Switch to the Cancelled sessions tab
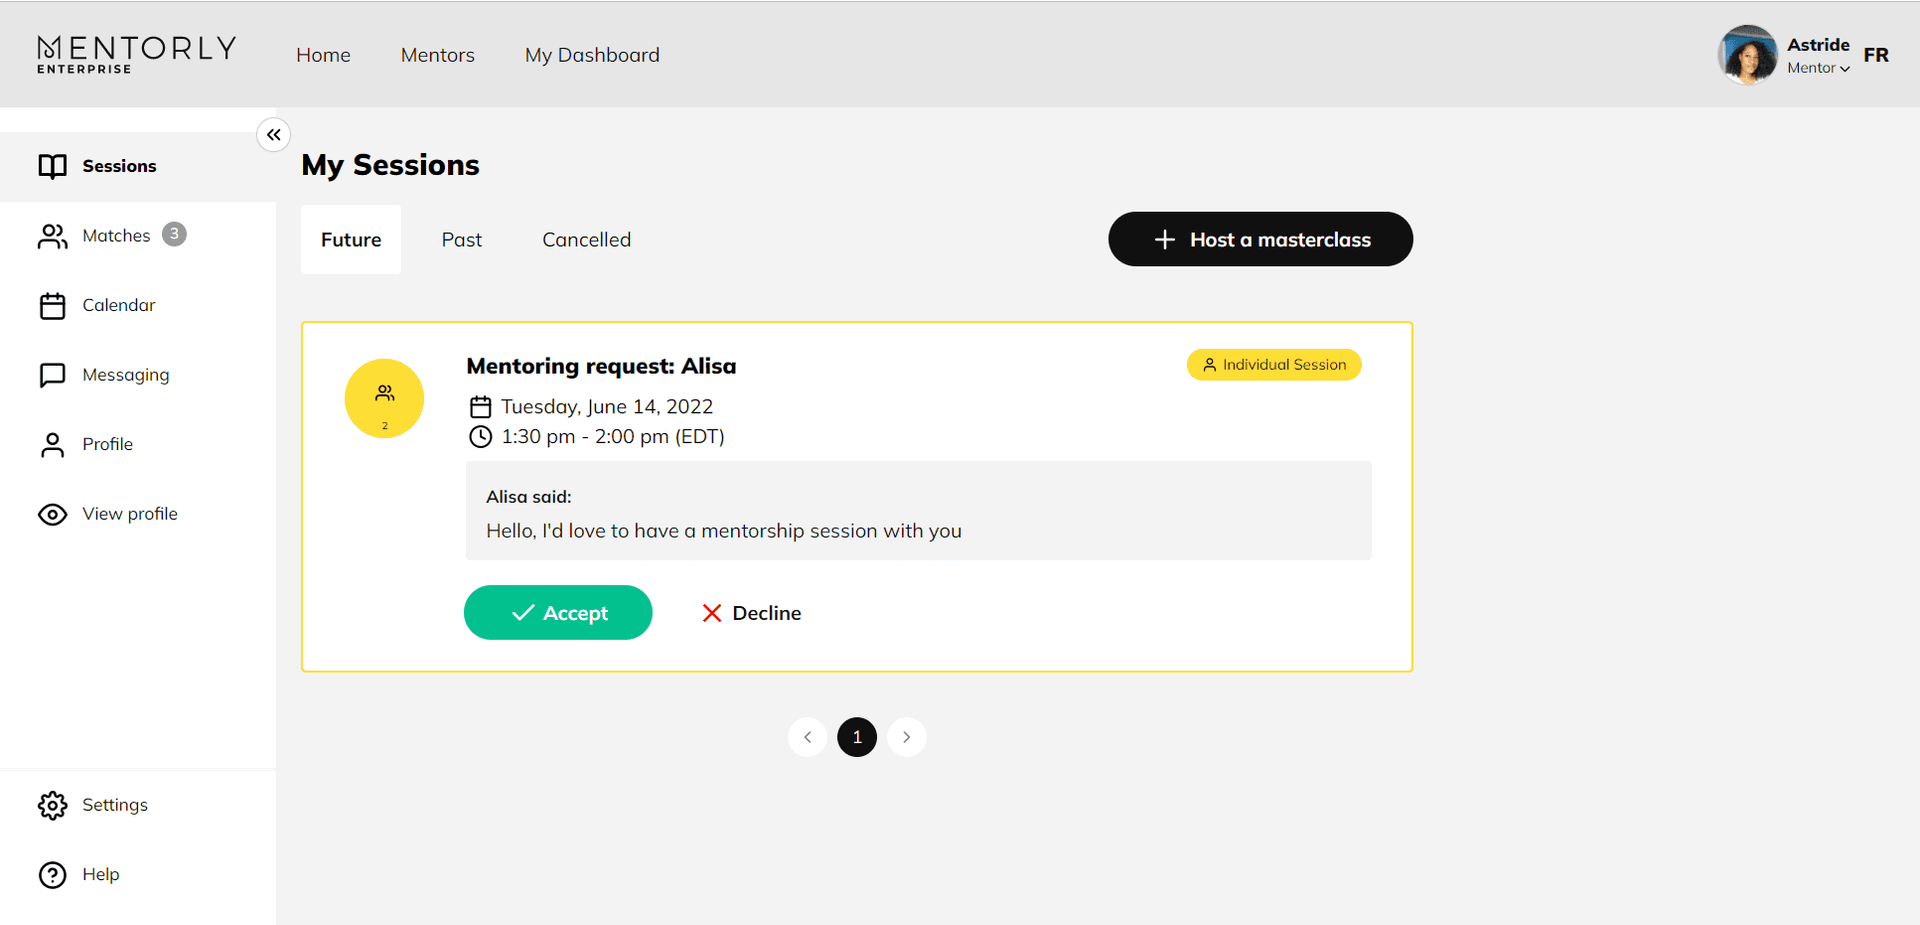The width and height of the screenshot is (1920, 925). click(x=586, y=240)
